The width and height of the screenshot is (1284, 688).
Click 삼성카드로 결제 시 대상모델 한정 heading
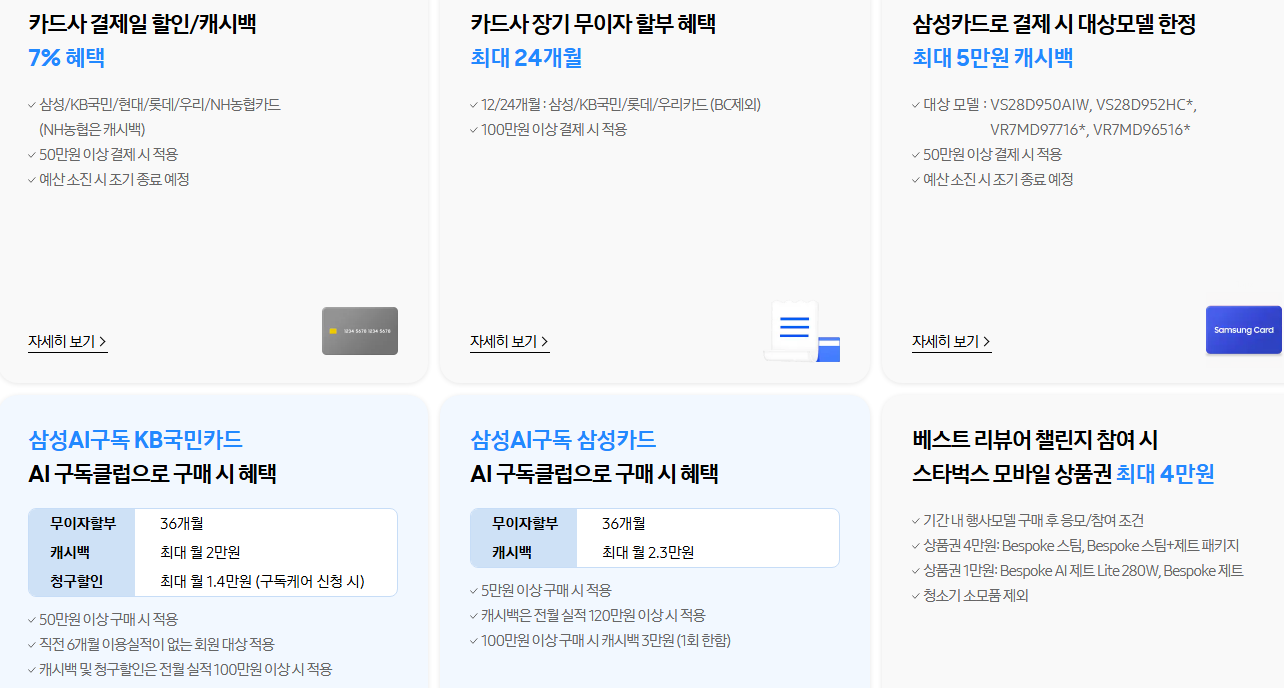click(1054, 24)
